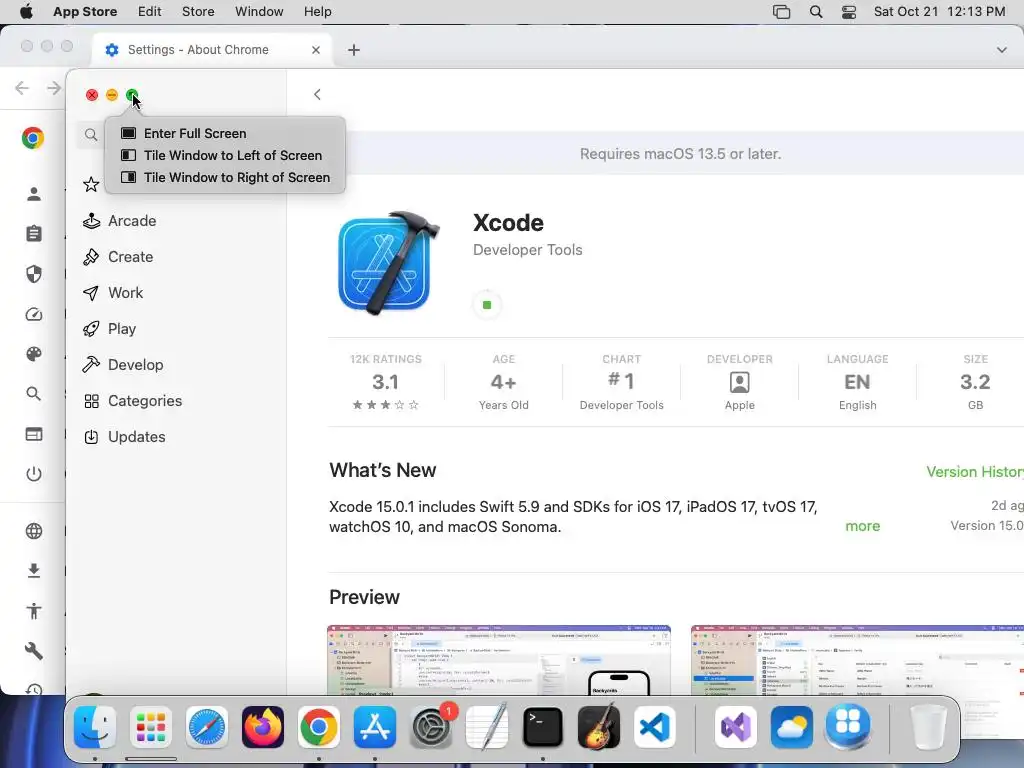
Task: Open On startup power icon in Chrome
Action: (34, 474)
